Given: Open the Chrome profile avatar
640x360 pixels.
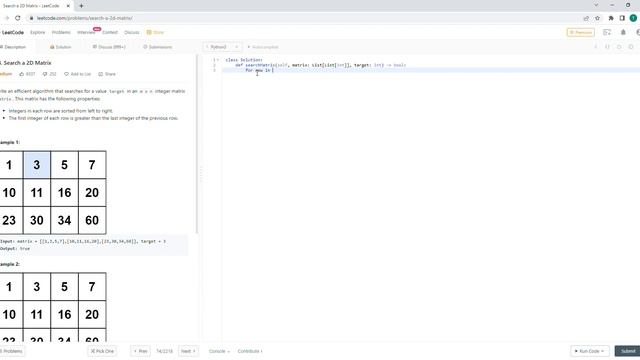Looking at the screenshot, I should tap(633, 18).
